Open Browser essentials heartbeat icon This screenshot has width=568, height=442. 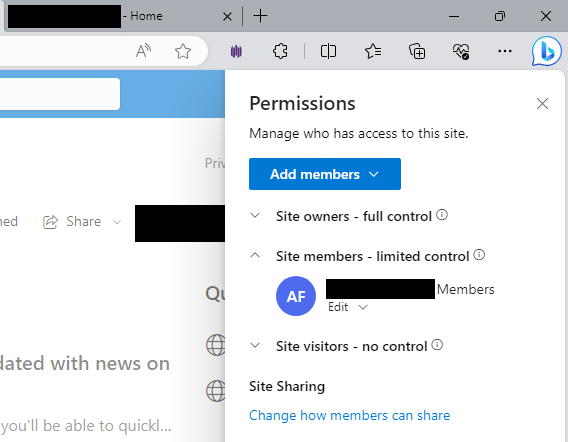[x=461, y=51]
